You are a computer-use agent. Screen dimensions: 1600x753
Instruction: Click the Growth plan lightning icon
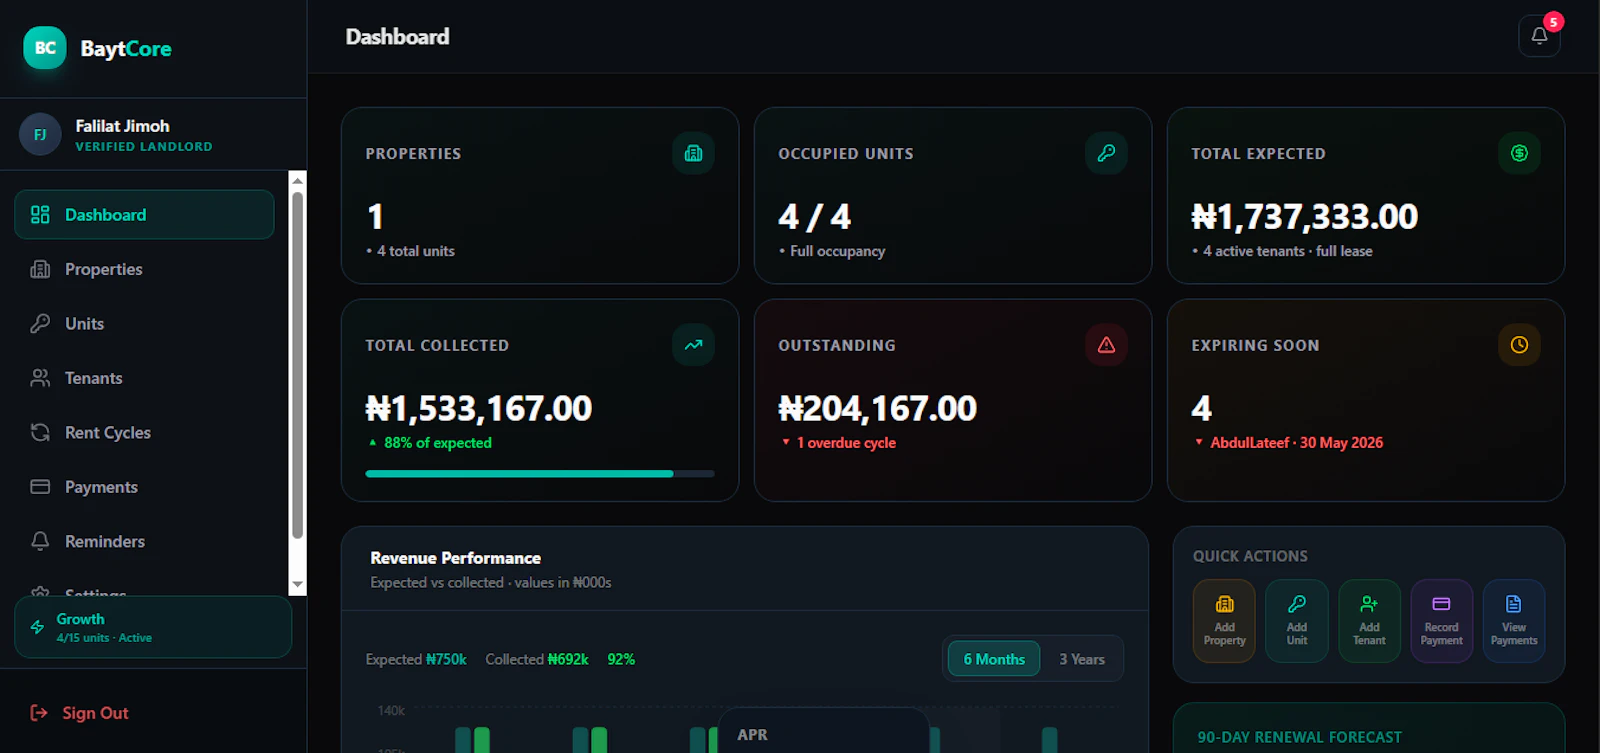37,627
